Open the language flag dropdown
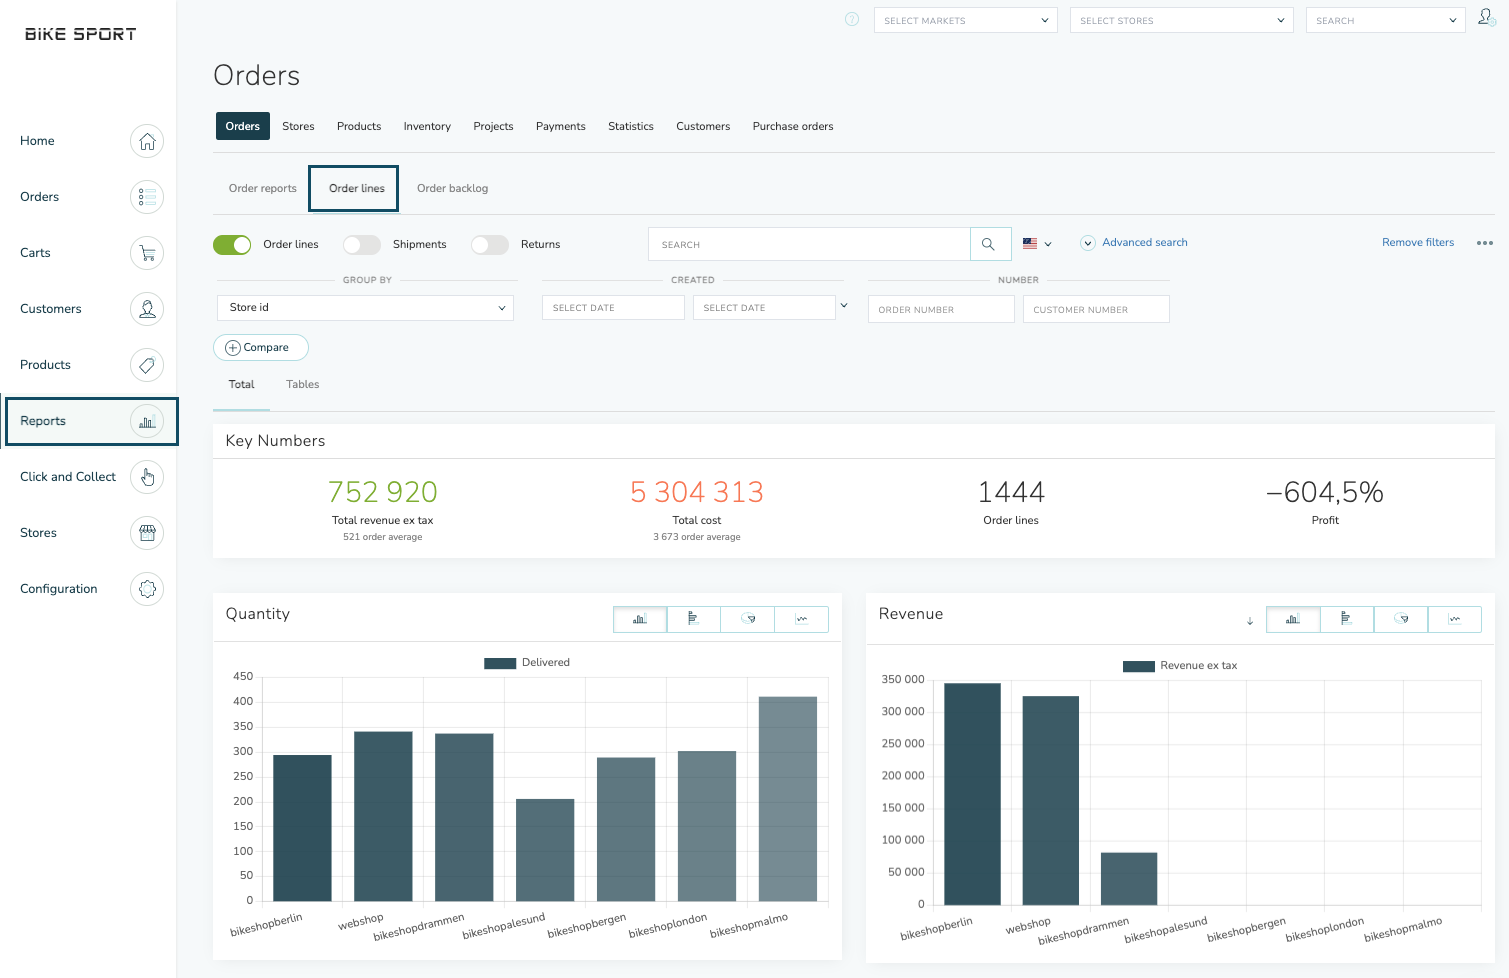This screenshot has width=1509, height=978. tap(1037, 244)
